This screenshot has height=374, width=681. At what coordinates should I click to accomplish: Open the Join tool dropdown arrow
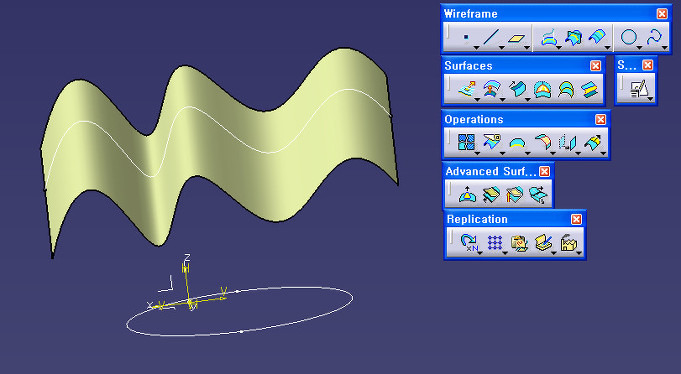coord(477,153)
